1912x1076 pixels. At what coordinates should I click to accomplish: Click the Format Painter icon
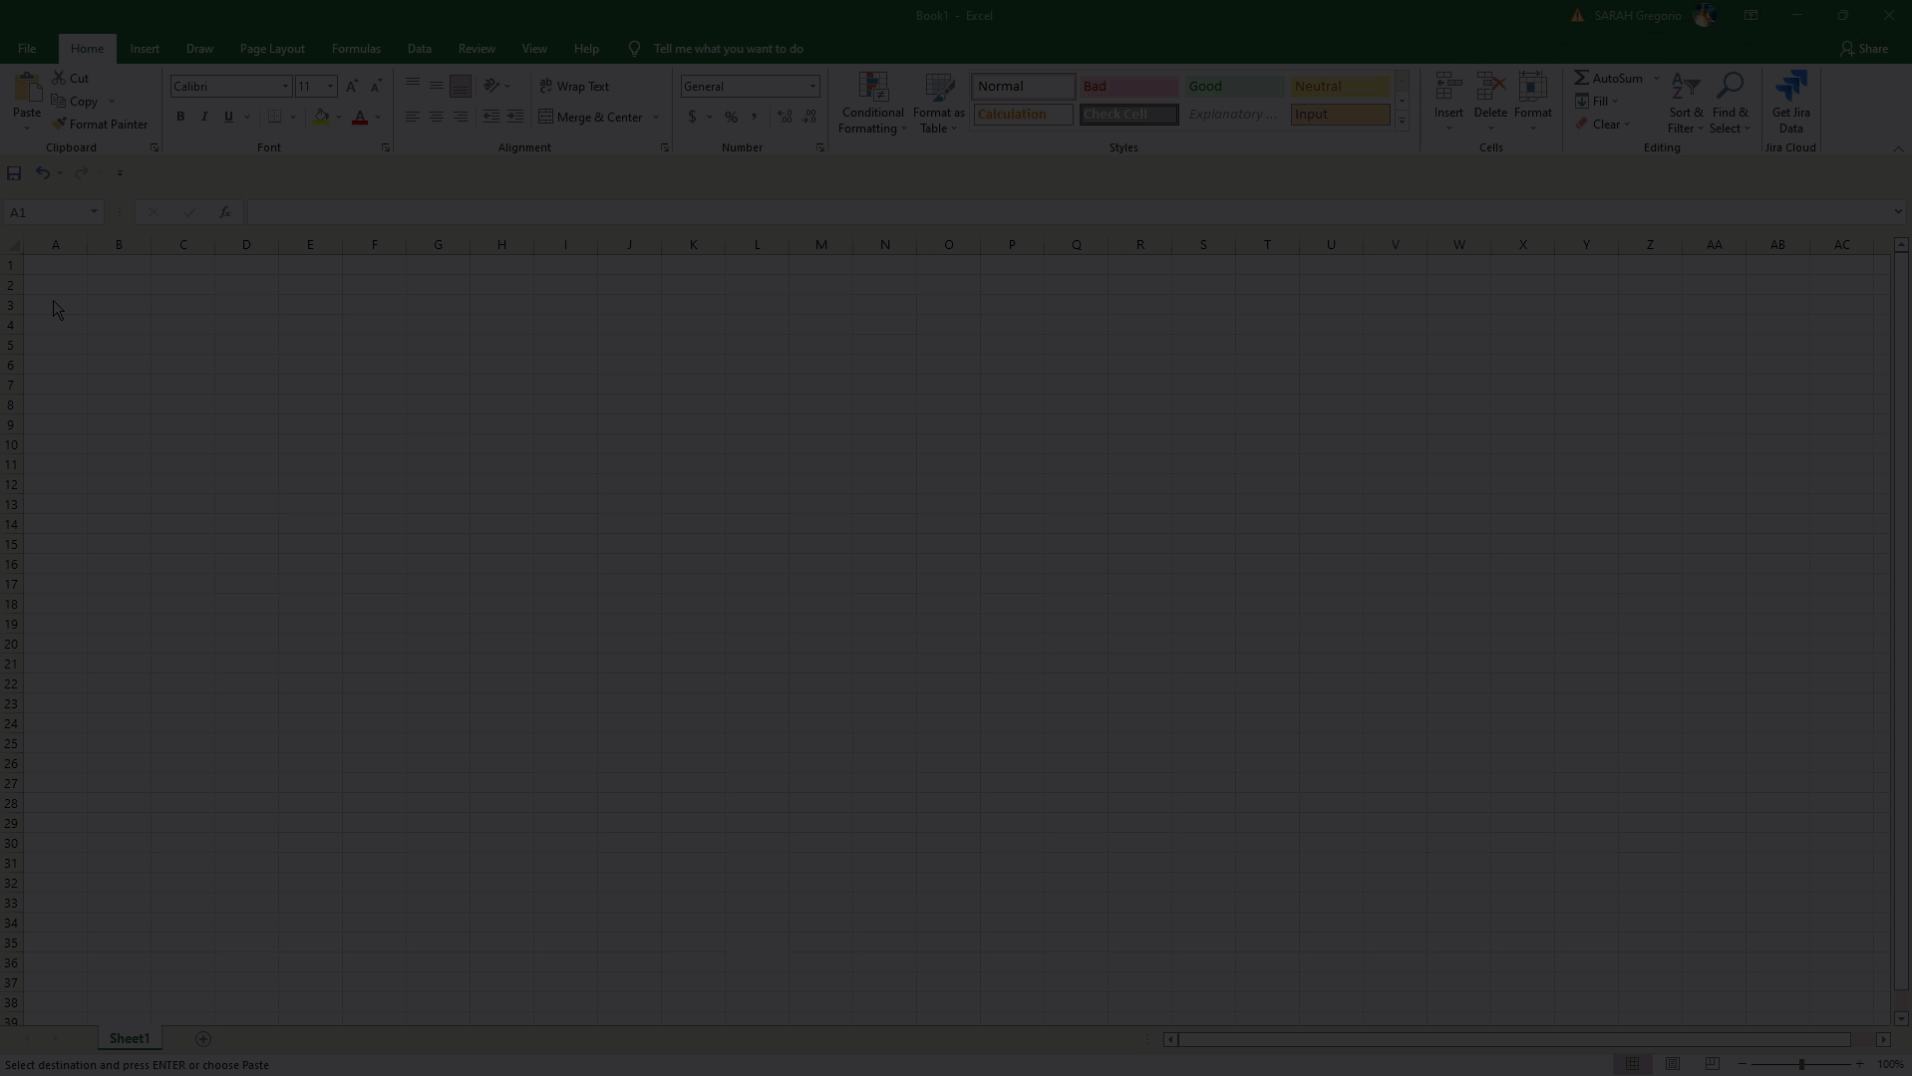pos(59,124)
